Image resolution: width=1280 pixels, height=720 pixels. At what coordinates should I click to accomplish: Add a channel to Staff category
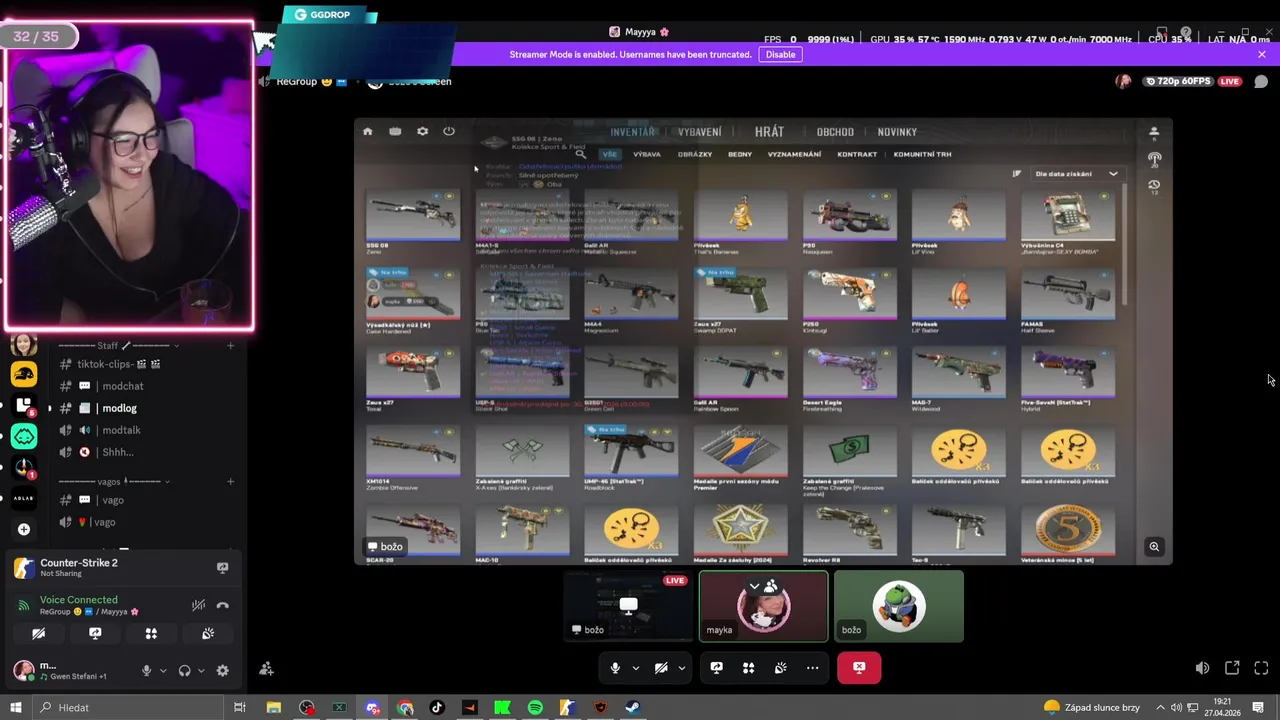[230, 346]
